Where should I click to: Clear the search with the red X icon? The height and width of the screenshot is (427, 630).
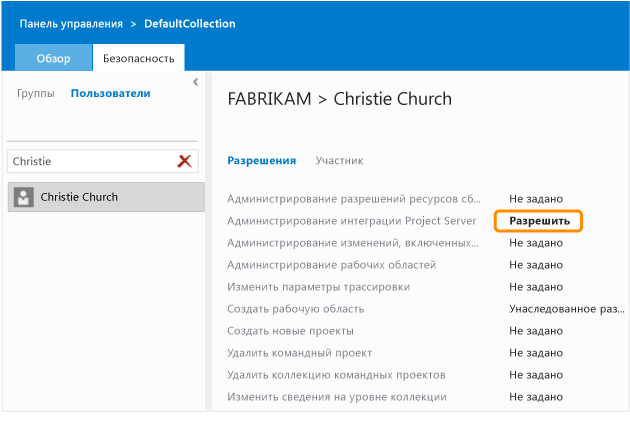184,161
